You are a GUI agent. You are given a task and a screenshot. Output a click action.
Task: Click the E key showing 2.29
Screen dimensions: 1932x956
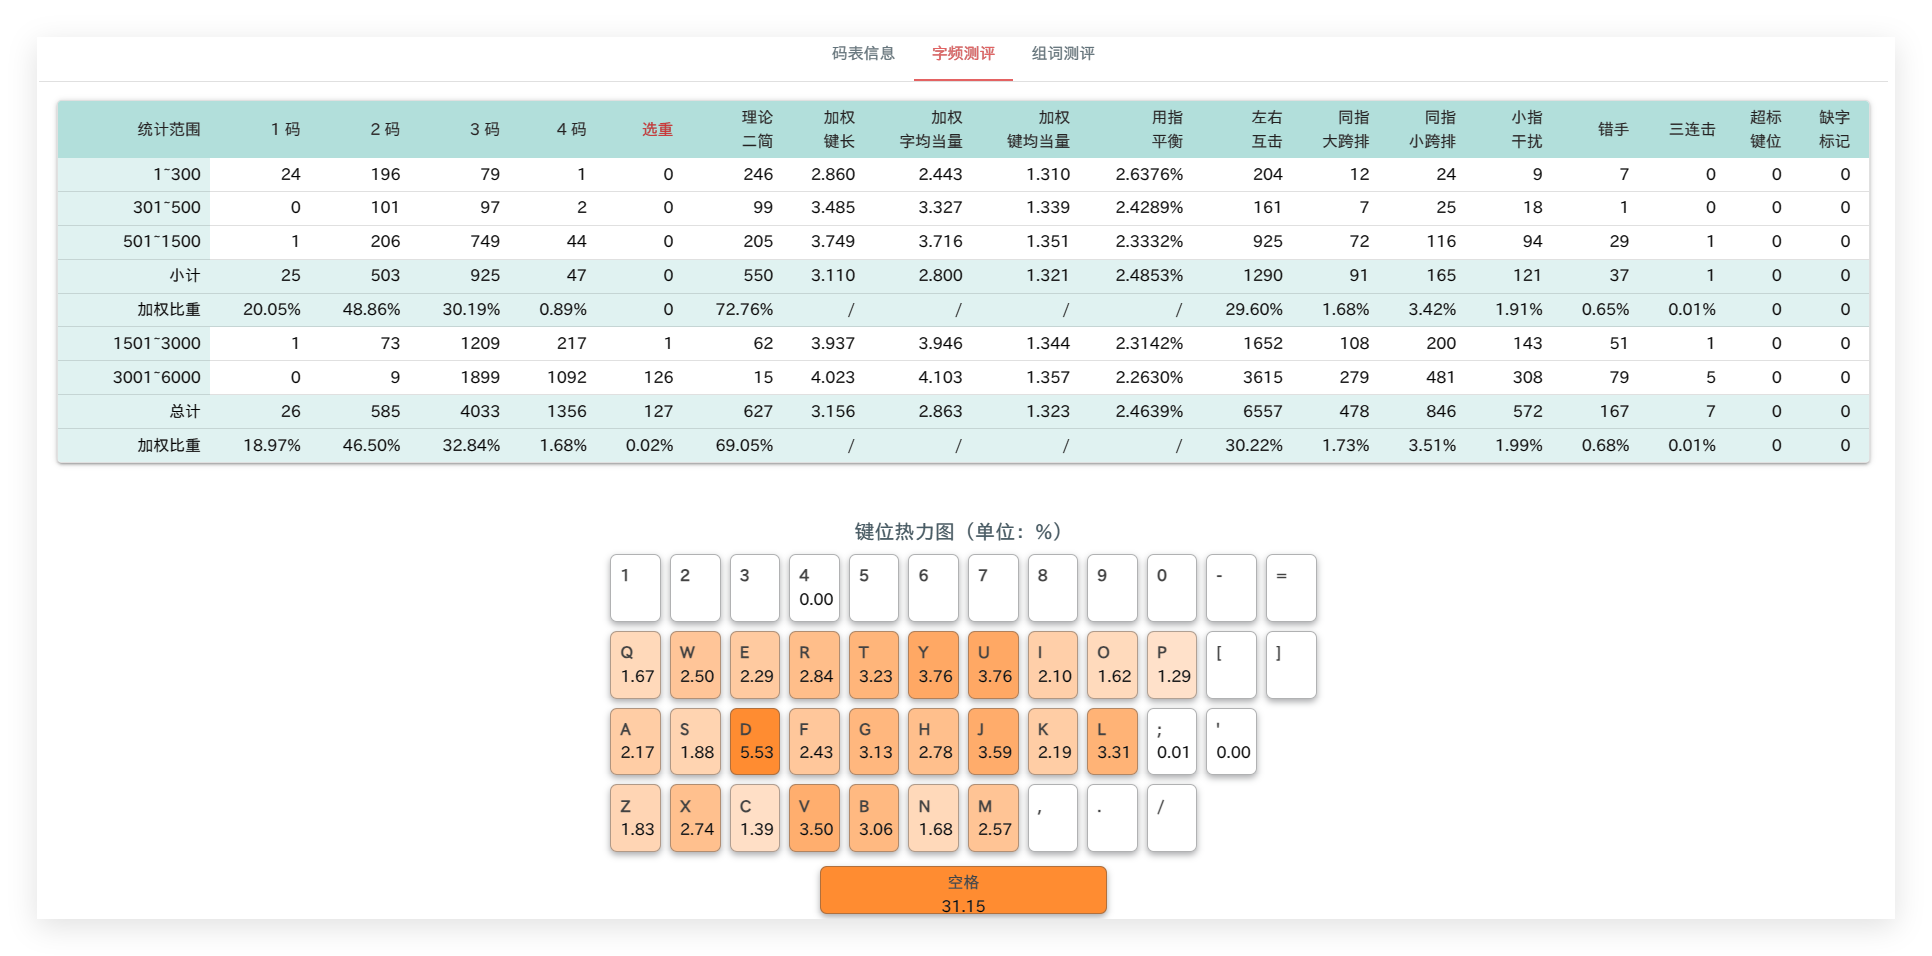(x=755, y=665)
